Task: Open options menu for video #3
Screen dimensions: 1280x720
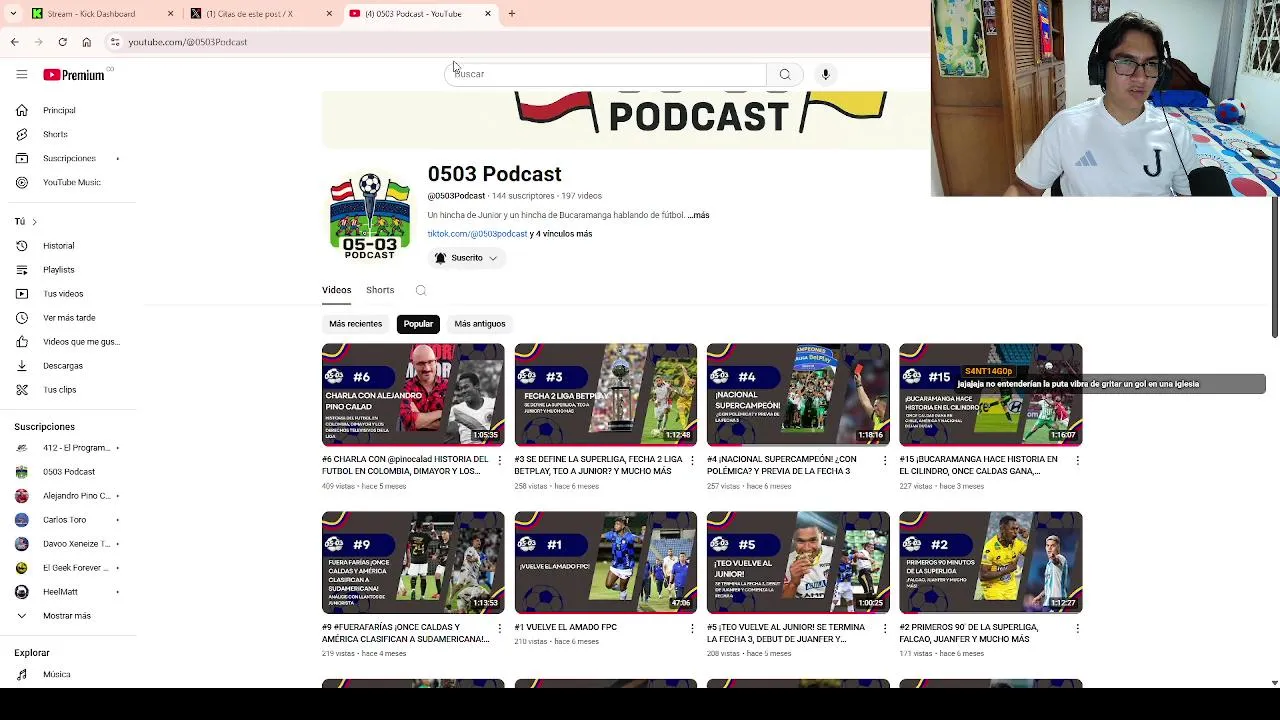Action: pos(692,460)
